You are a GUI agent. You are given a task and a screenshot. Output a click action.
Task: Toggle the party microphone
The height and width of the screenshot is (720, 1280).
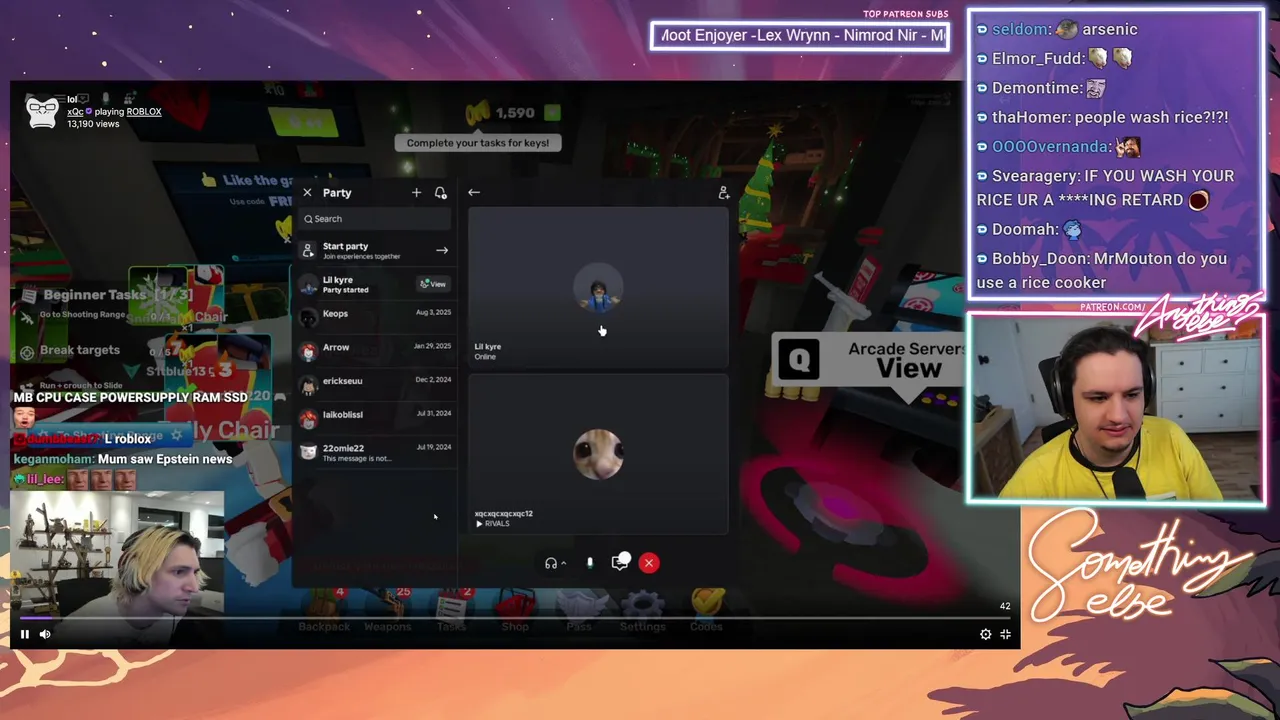tap(589, 563)
